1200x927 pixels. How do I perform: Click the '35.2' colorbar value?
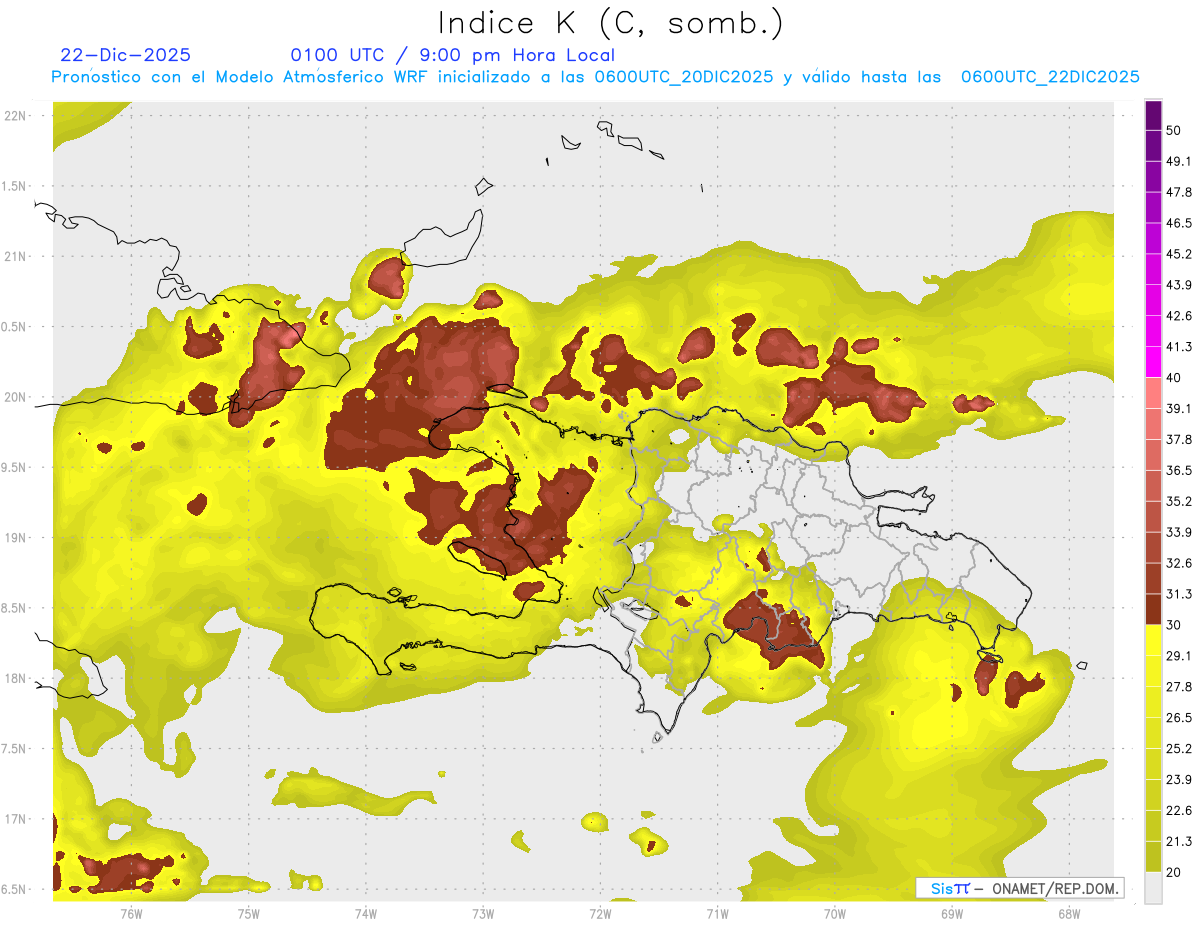pyautogui.click(x=1179, y=502)
